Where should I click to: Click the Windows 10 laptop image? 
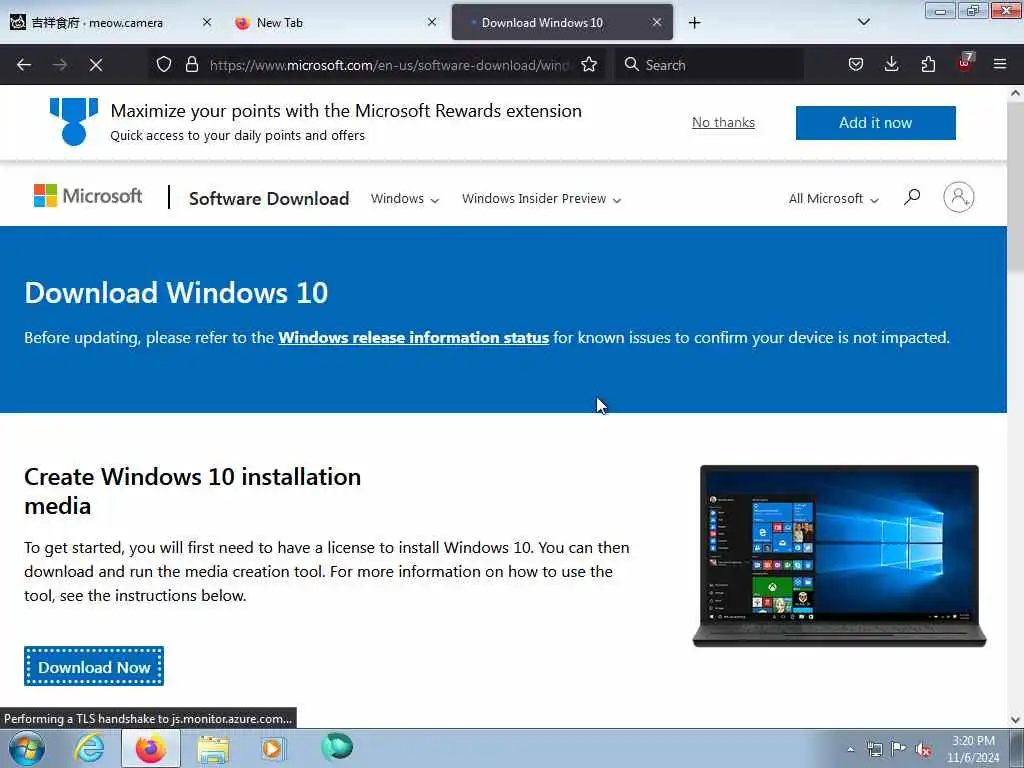[839, 556]
